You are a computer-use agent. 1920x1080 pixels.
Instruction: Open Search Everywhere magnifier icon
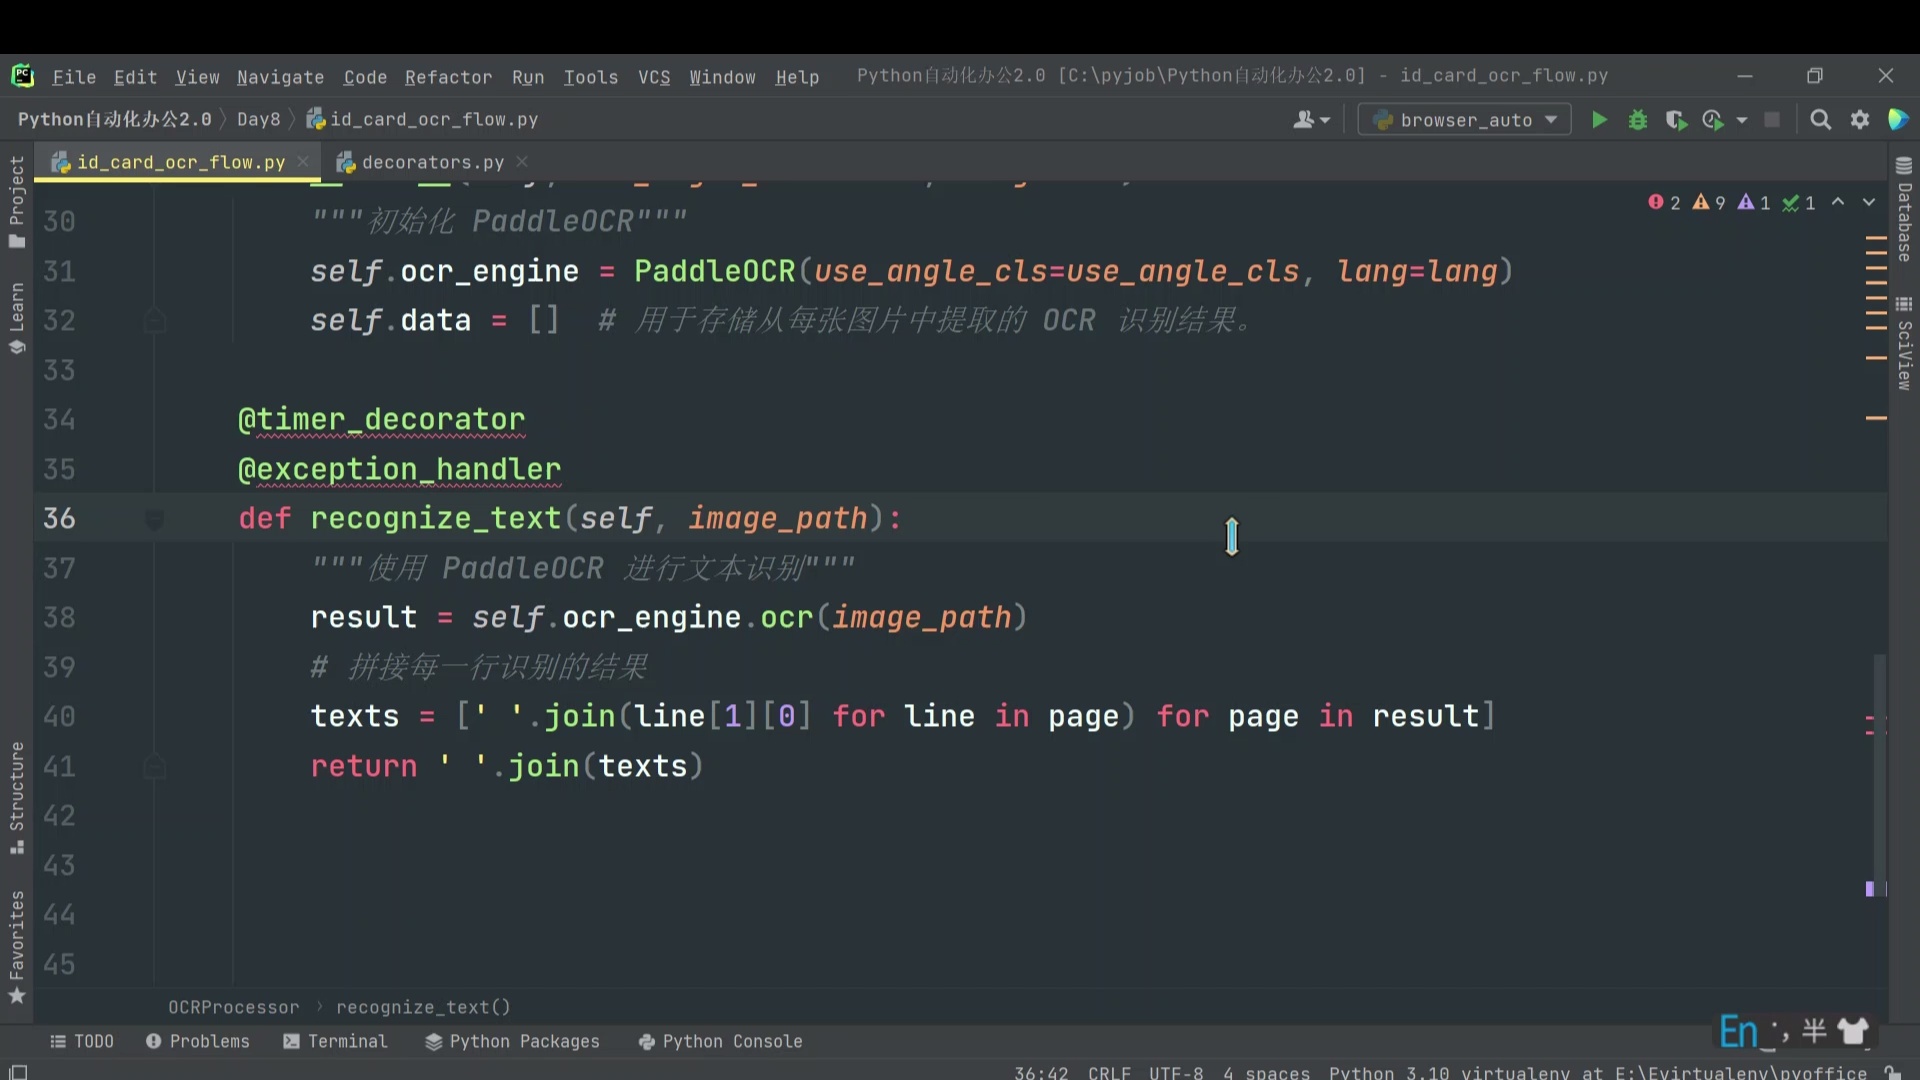point(1821,120)
